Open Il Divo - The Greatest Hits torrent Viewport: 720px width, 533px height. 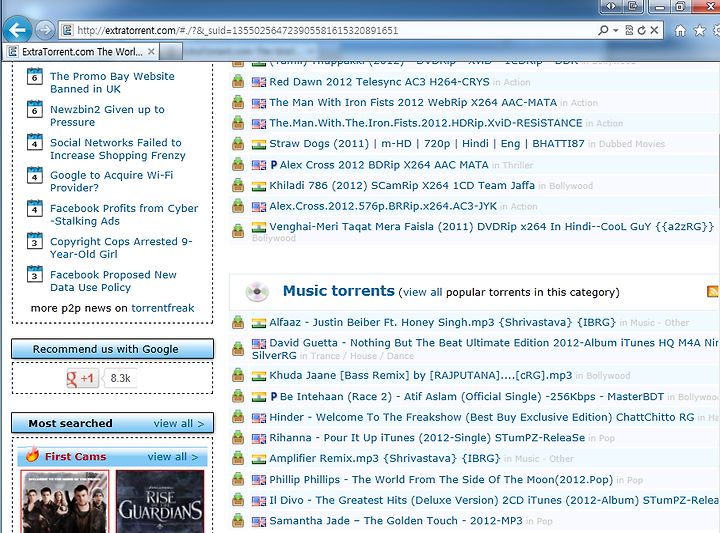494,500
